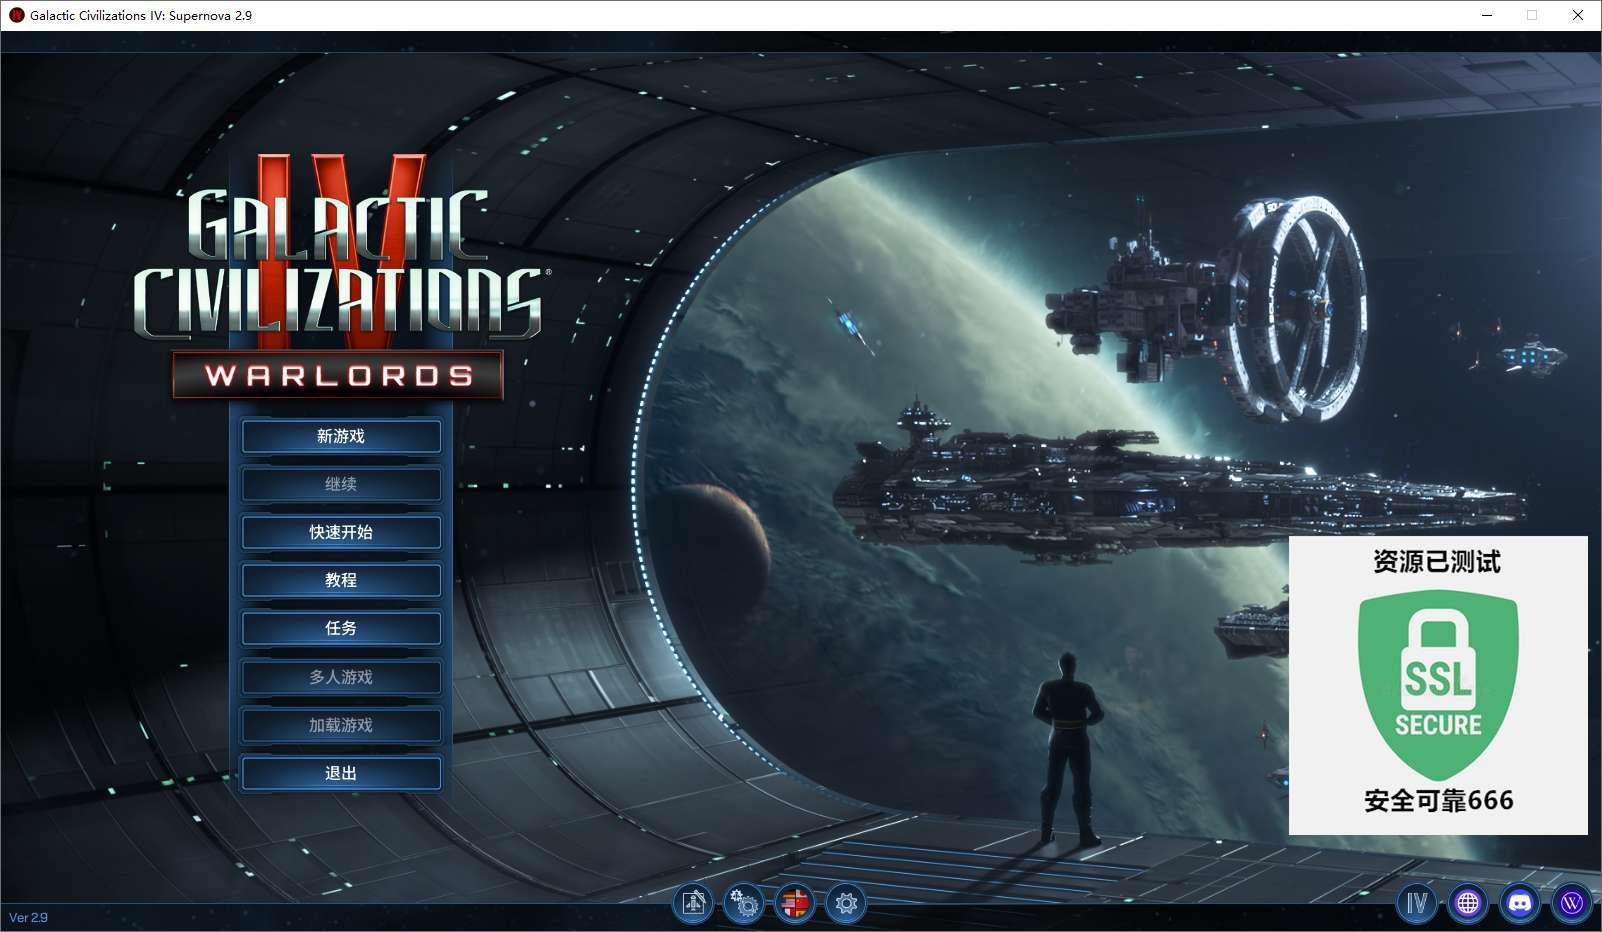Choose 多人游戏 multiplayer
The width and height of the screenshot is (1602, 932).
[x=341, y=677]
